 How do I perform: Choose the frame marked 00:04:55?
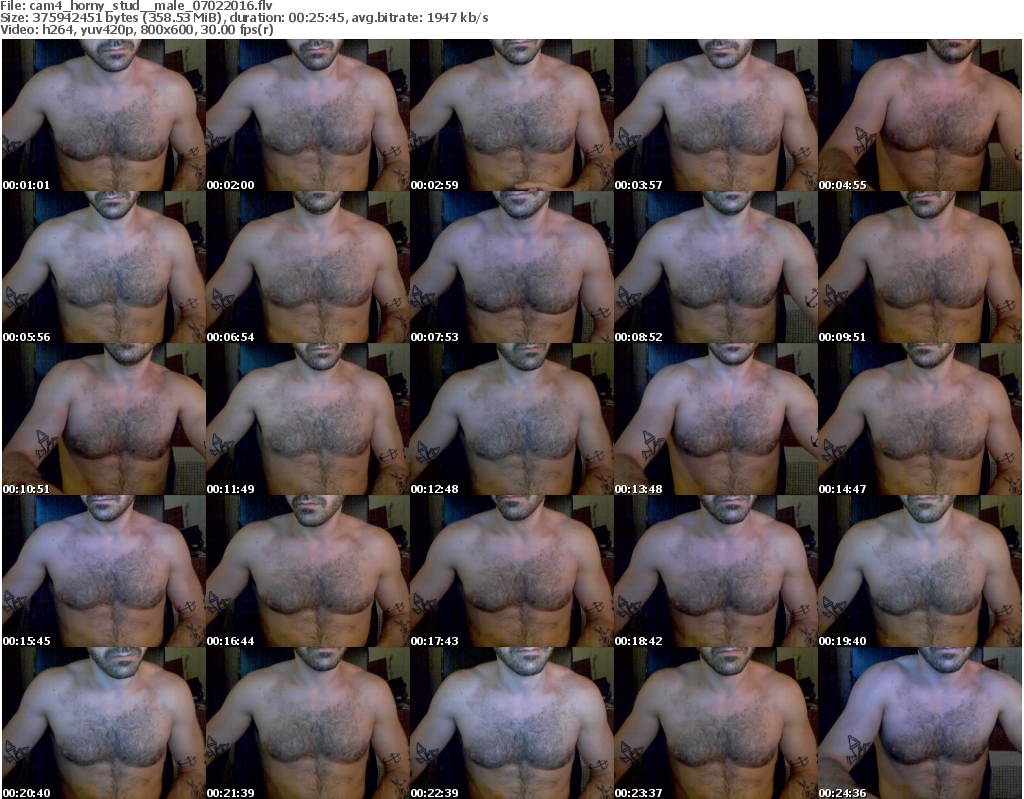coord(920,115)
